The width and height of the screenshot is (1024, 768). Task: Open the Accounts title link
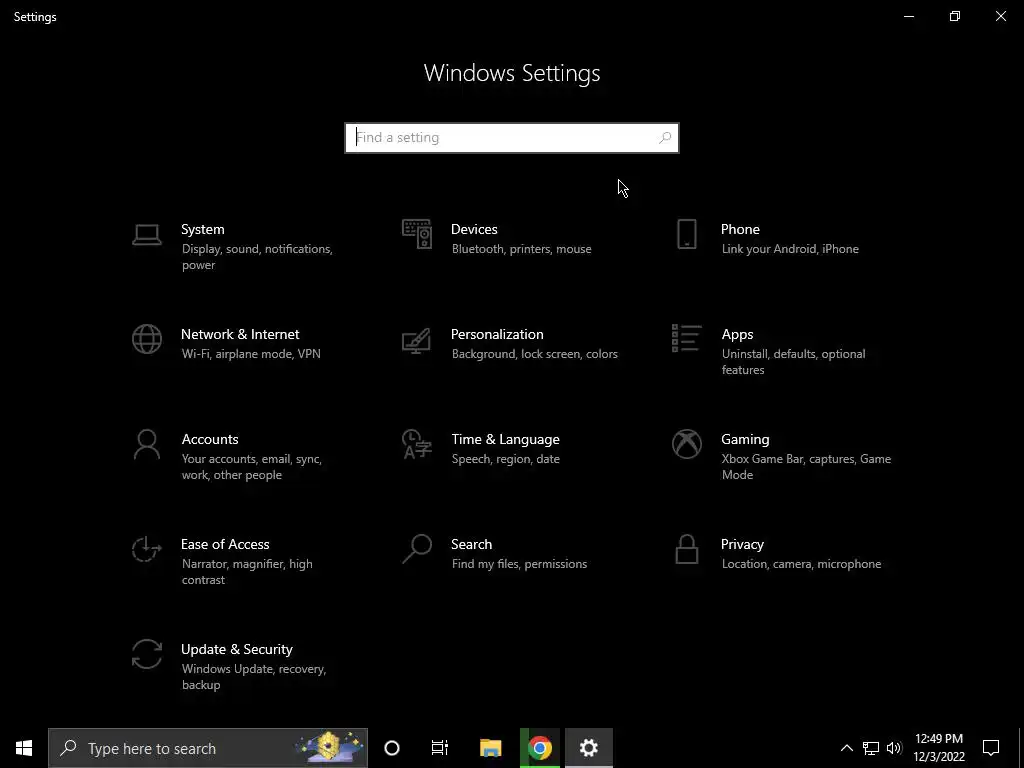[210, 440]
